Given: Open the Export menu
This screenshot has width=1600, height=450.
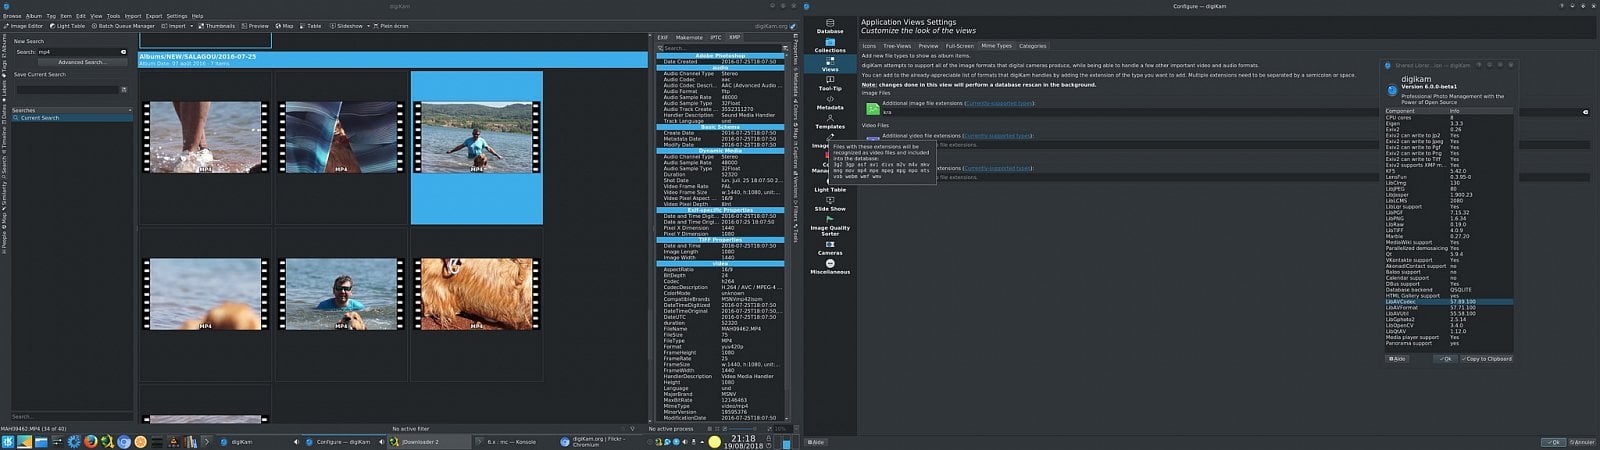Looking at the screenshot, I should click(x=153, y=16).
